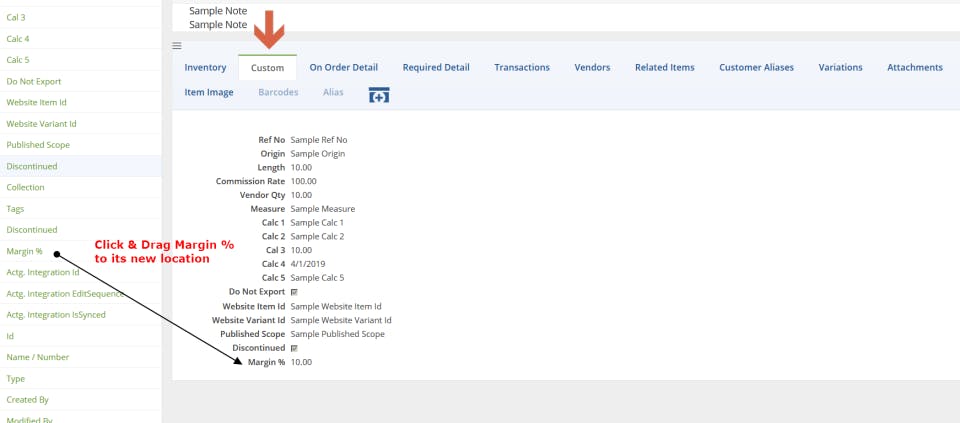
Task: Select the Variations tab
Action: 841,67
